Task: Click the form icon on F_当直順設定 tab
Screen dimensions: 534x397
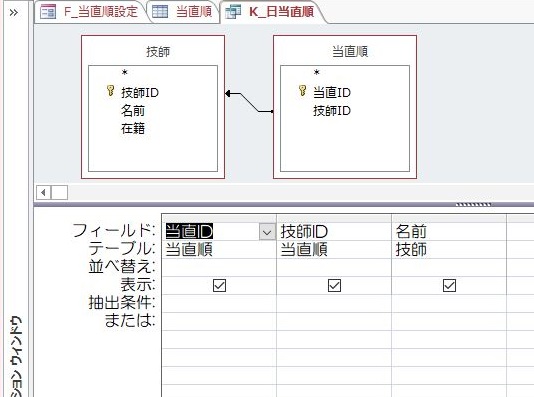Action: click(48, 12)
